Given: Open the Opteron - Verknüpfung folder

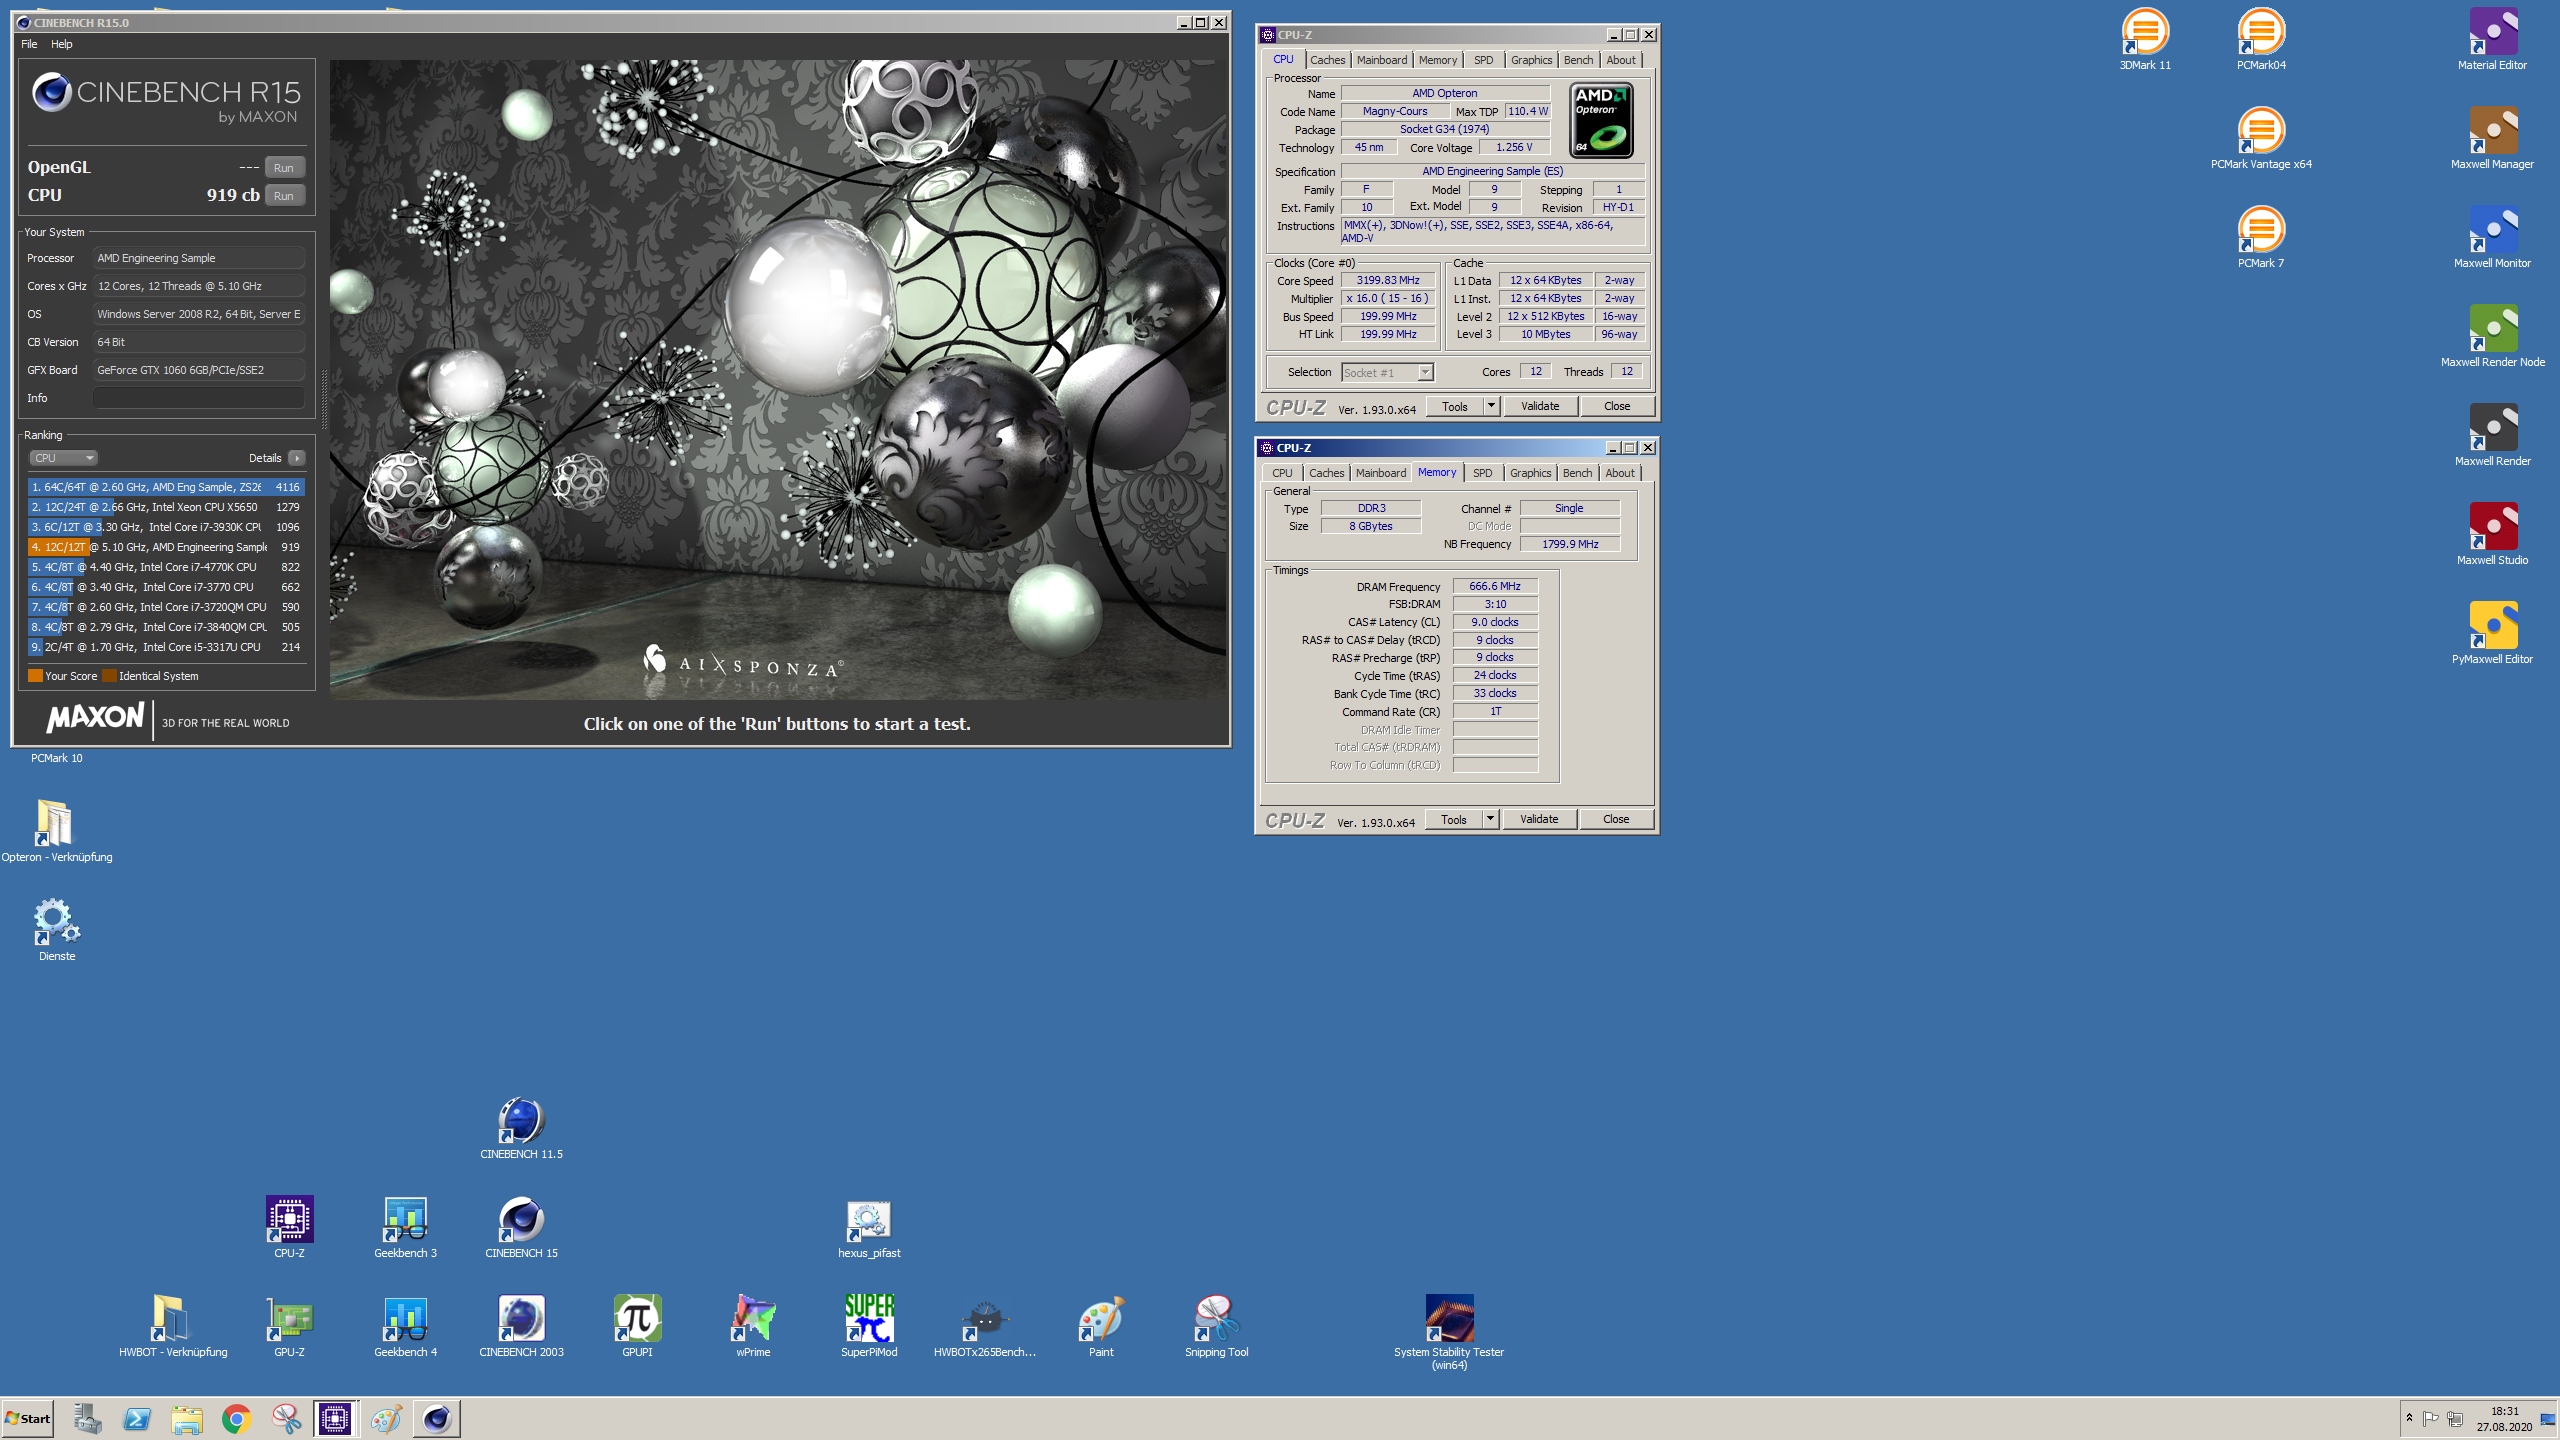Looking at the screenshot, I should point(56,831).
